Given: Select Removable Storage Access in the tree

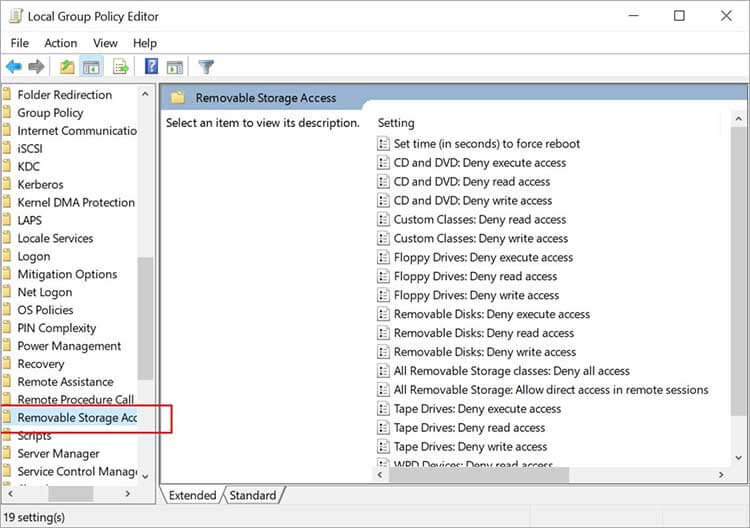Looking at the screenshot, I should (x=77, y=418).
